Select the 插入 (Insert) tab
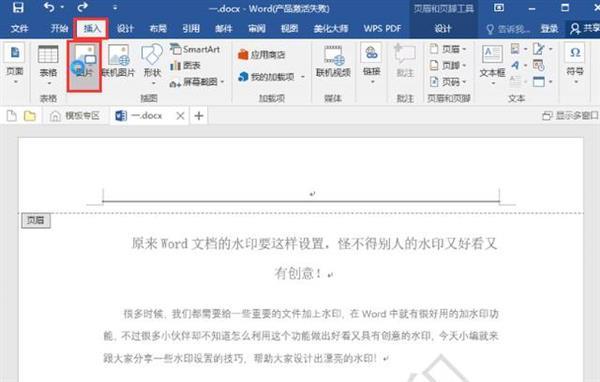Viewport: 600px width, 382px height. pos(92,28)
